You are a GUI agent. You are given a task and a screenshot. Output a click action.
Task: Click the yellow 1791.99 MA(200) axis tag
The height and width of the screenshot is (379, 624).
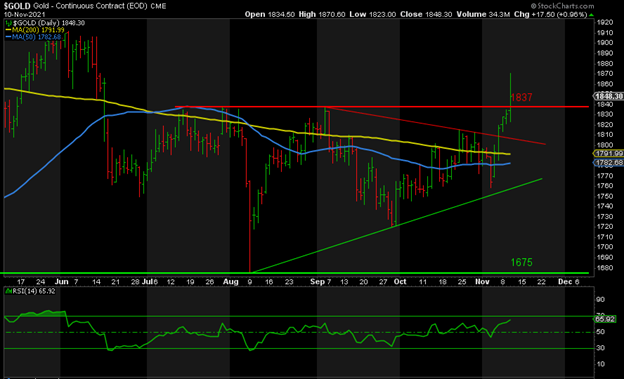click(x=608, y=153)
